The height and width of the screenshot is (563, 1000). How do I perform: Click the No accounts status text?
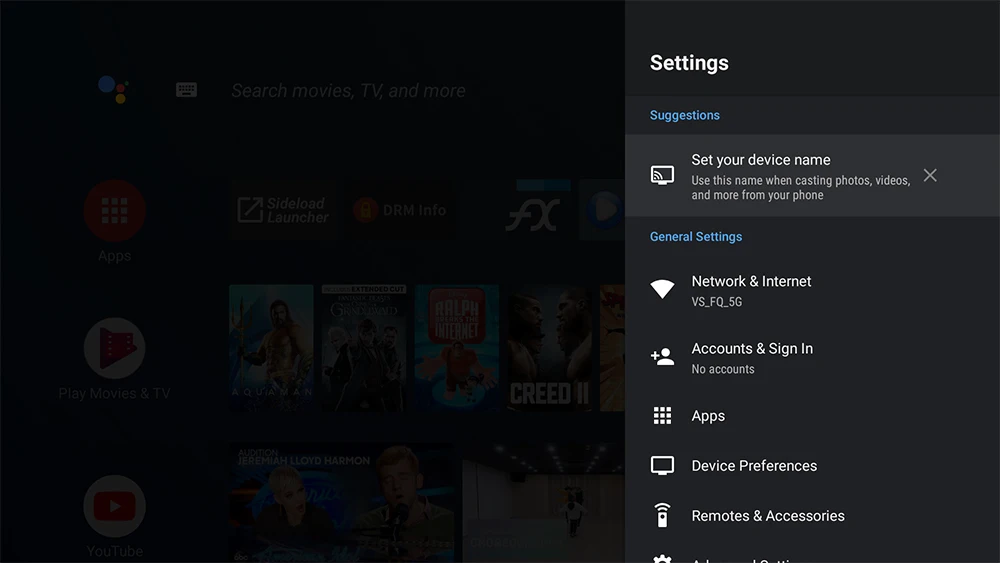[x=723, y=369]
